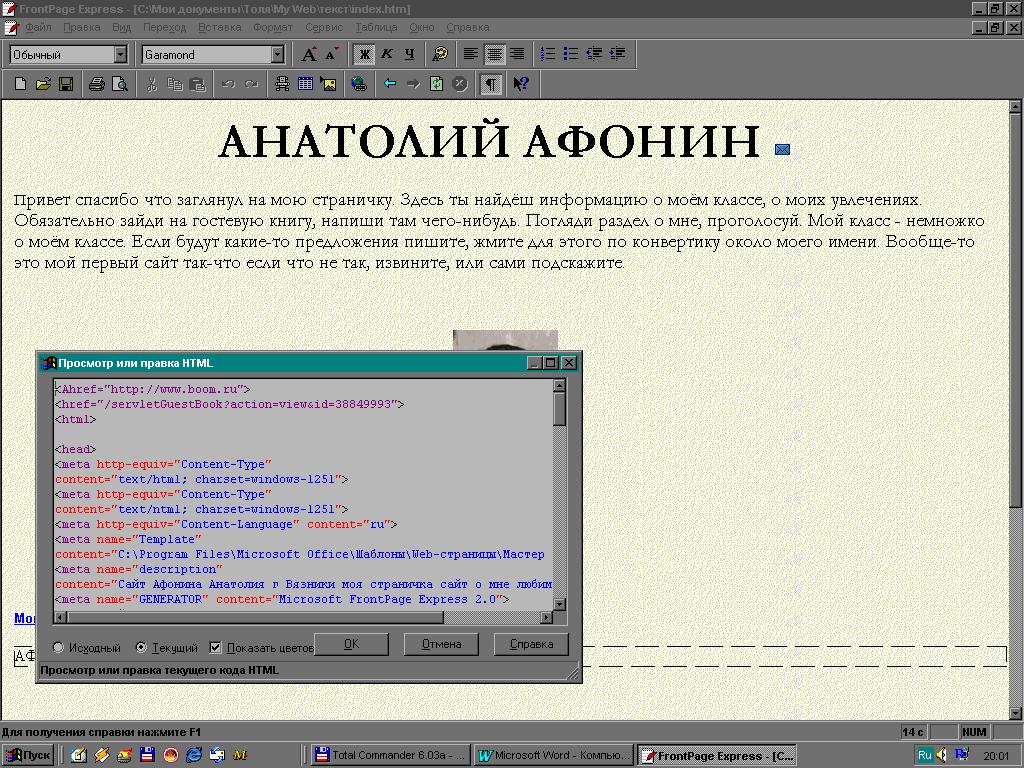This screenshot has width=1024, height=768.
Task: Click the Insert Table toolbar icon
Action: click(x=305, y=85)
